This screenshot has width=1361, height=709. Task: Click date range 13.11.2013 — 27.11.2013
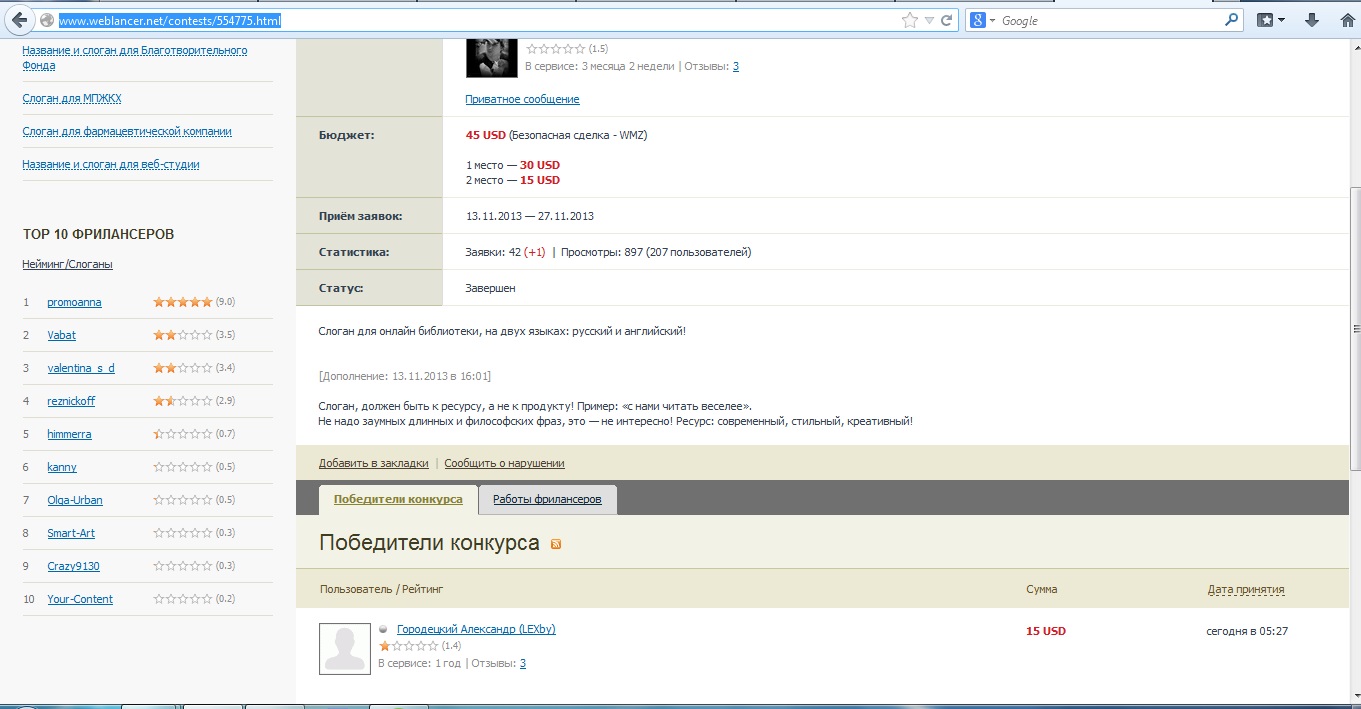[x=530, y=216]
